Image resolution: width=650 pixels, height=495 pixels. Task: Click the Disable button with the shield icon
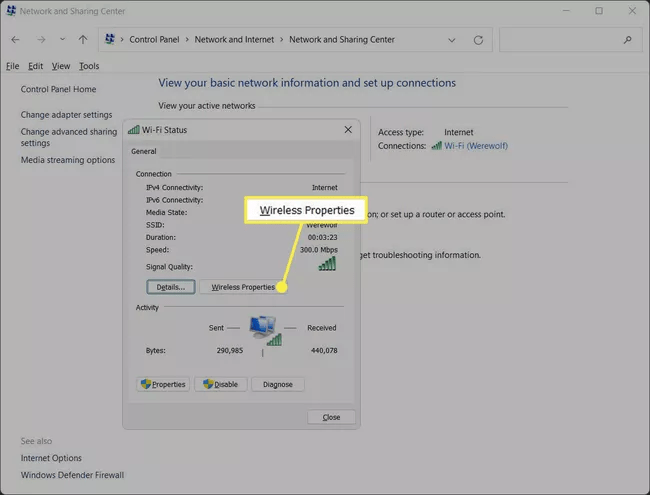(x=221, y=384)
